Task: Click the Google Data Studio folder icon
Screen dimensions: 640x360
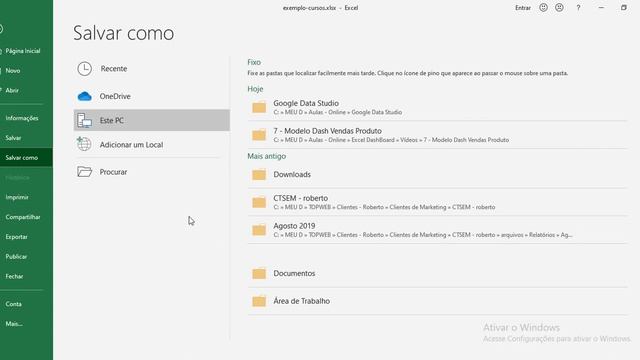Action: click(x=259, y=107)
